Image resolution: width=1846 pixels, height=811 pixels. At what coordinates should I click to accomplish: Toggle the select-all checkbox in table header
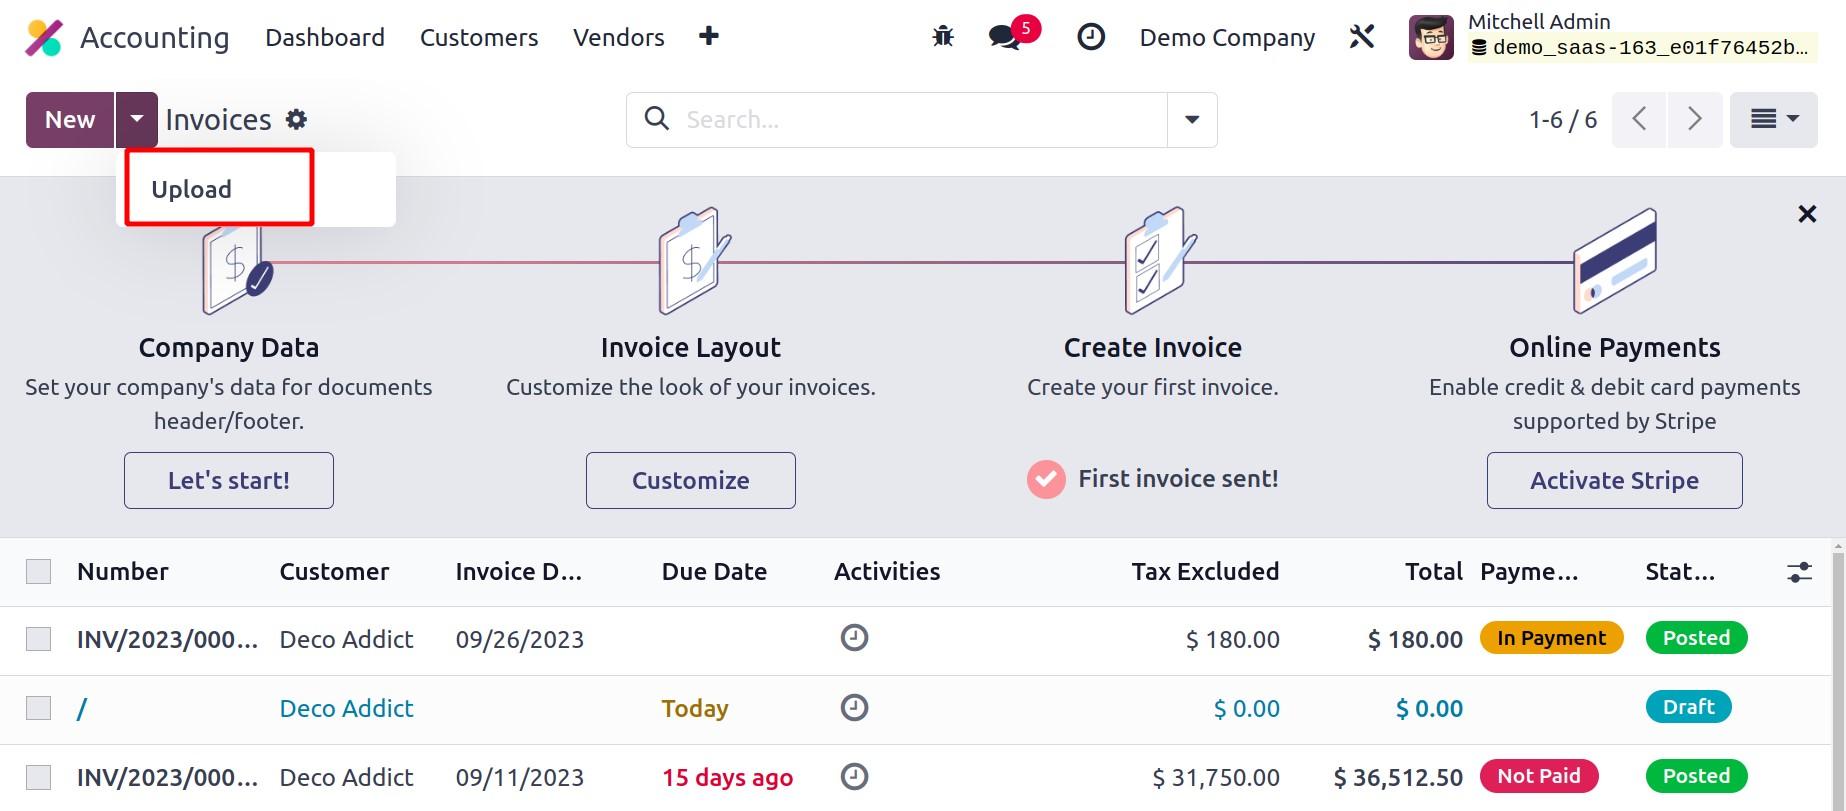tap(39, 572)
